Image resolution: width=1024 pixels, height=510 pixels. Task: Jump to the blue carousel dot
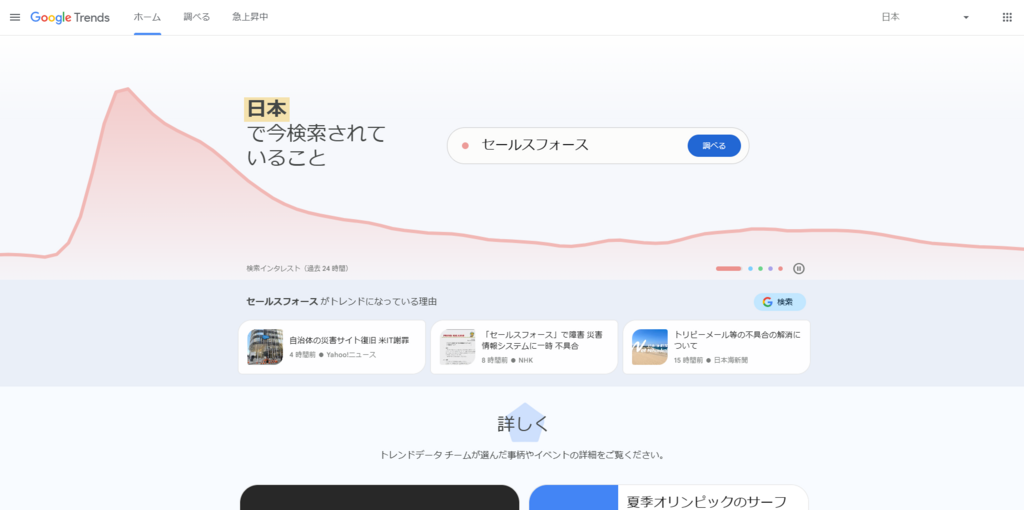(750, 268)
